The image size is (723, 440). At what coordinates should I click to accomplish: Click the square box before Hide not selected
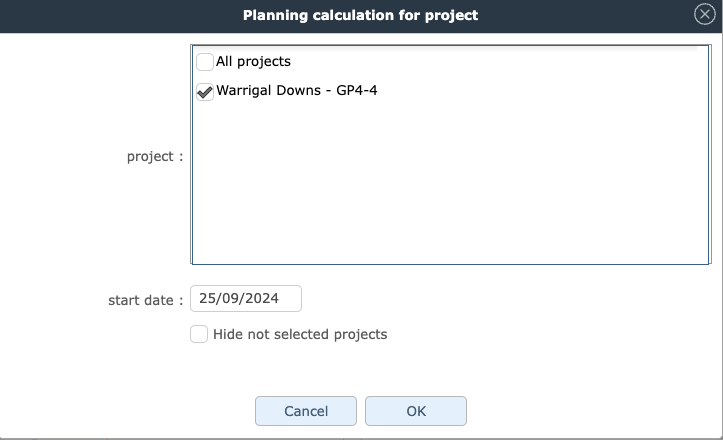[199, 334]
